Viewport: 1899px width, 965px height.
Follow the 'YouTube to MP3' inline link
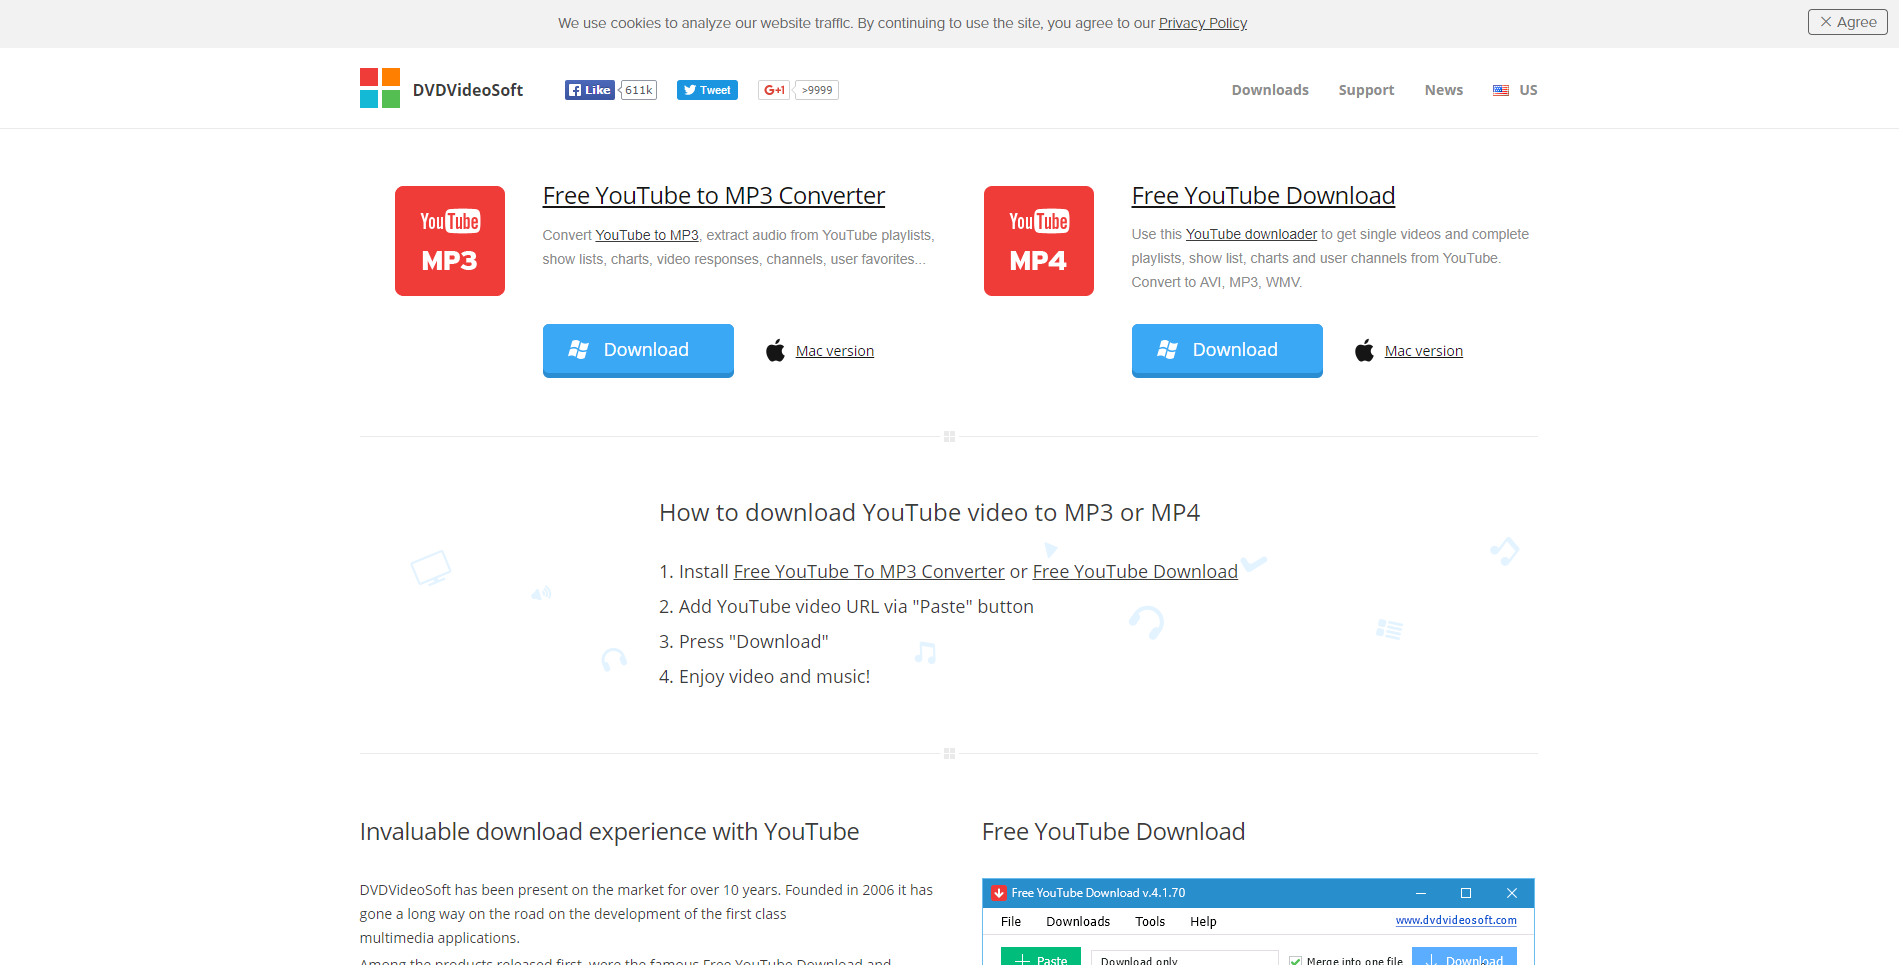pyautogui.click(x=647, y=235)
